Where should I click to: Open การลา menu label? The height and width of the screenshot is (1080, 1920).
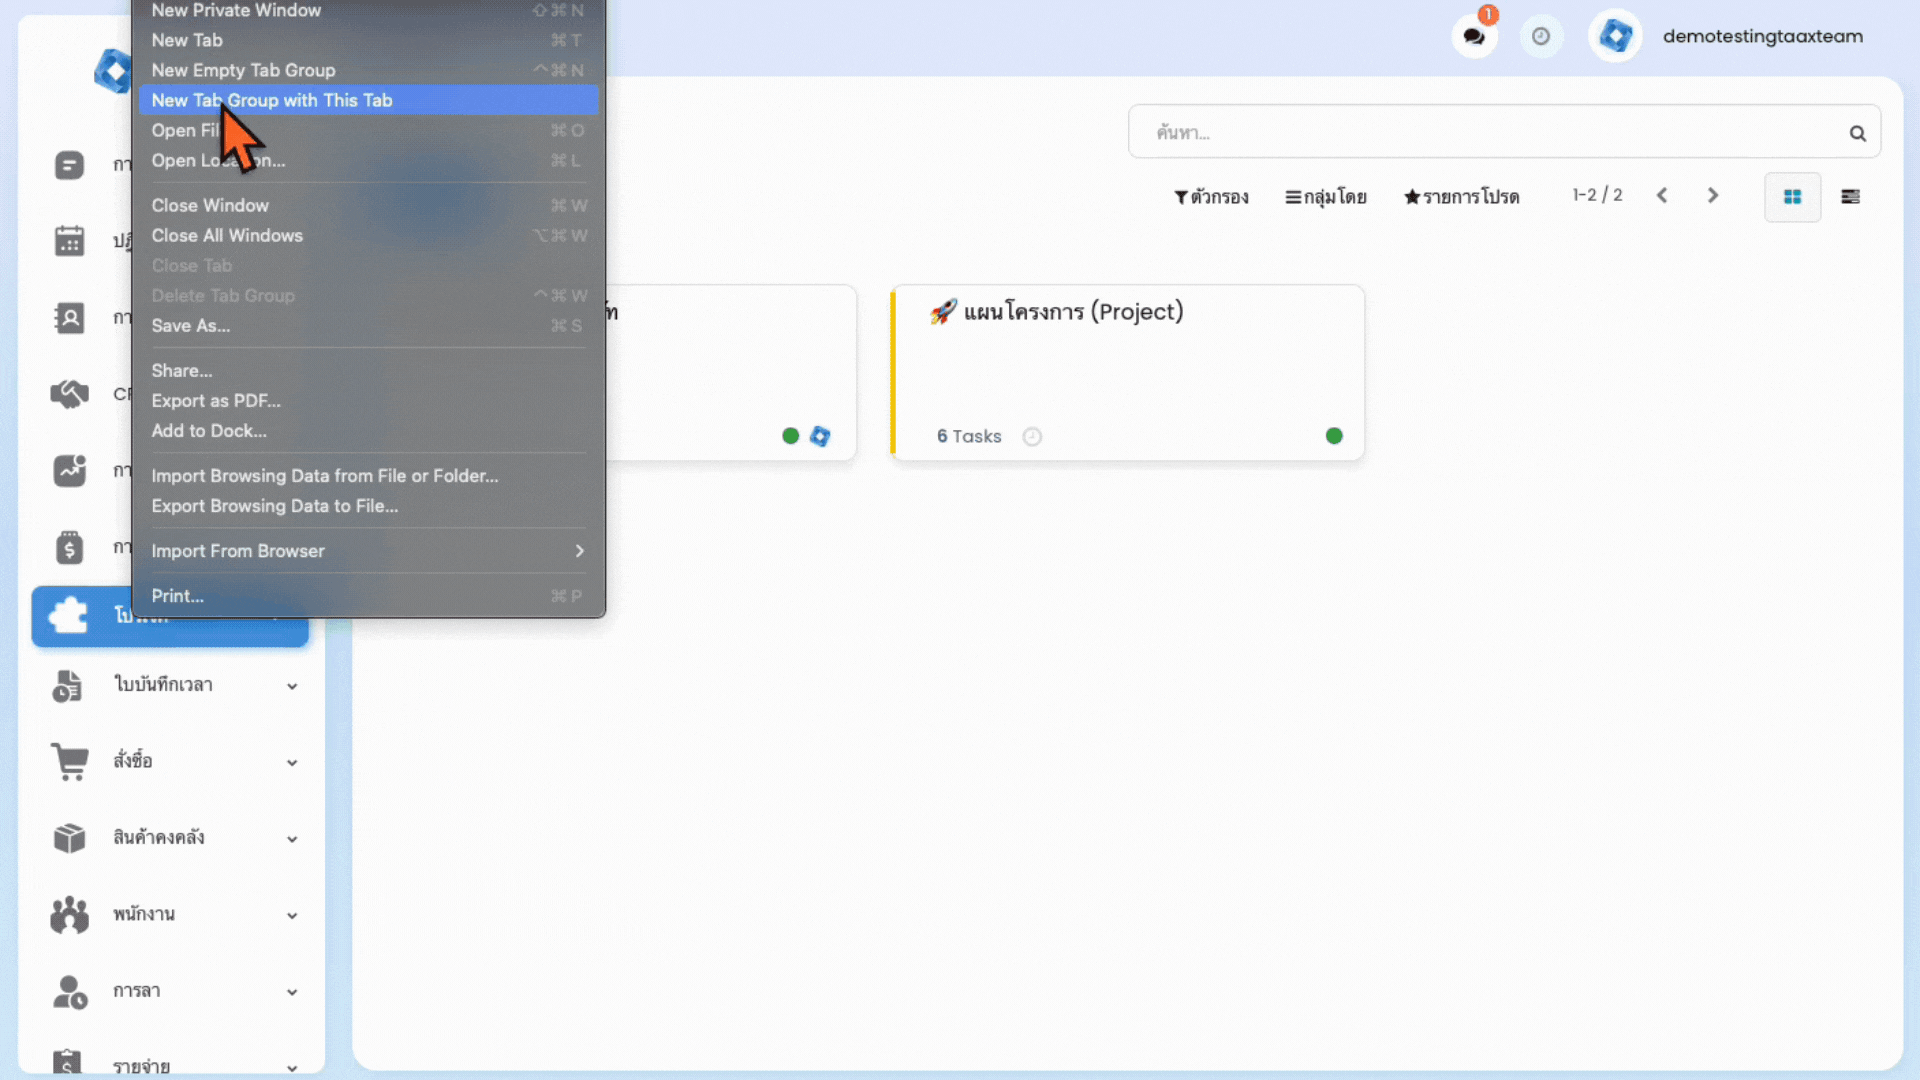coord(136,991)
